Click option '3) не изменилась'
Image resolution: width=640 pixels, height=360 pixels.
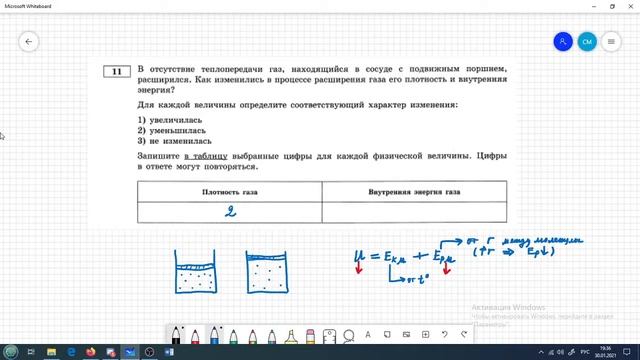[174, 141]
